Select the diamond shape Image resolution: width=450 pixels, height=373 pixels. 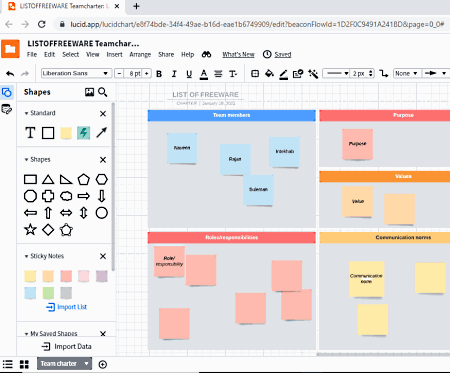point(48,230)
